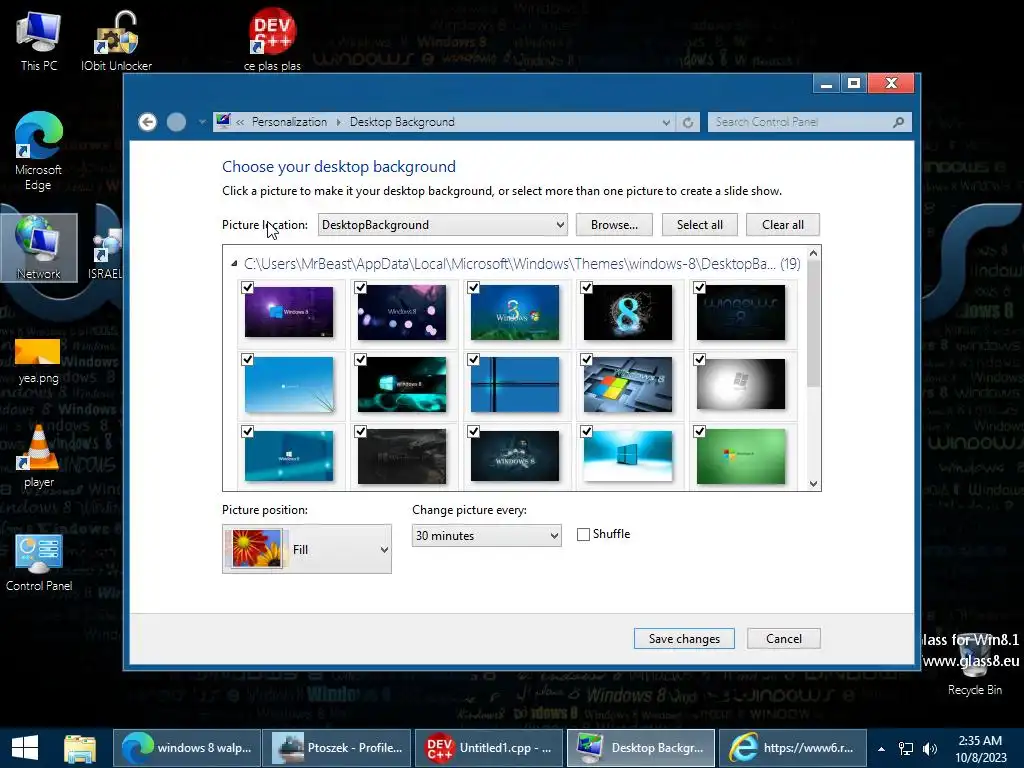
Task: Switch to 'Ptoszek - Profile...' taskbar window
Action: pyautogui.click(x=337, y=748)
